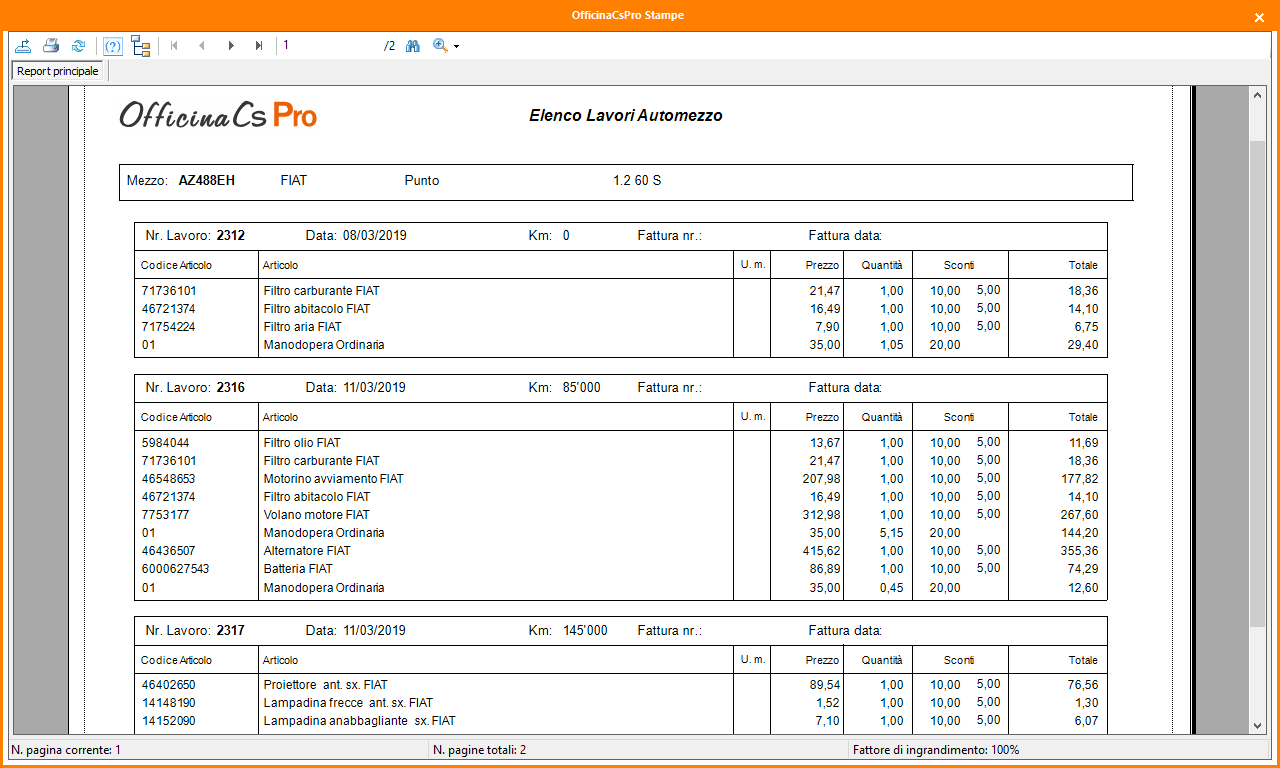1280x768 pixels.
Task: Click article code 46402650
Action: [x=169, y=685]
